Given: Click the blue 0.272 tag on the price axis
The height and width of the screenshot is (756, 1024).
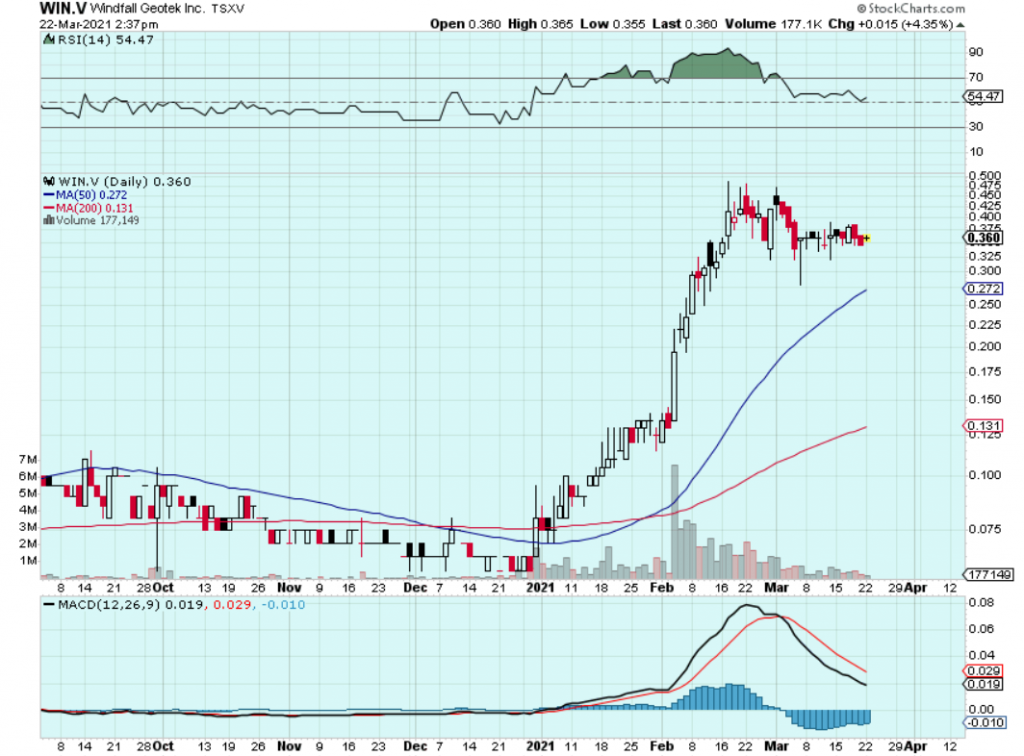Looking at the screenshot, I should coord(984,289).
